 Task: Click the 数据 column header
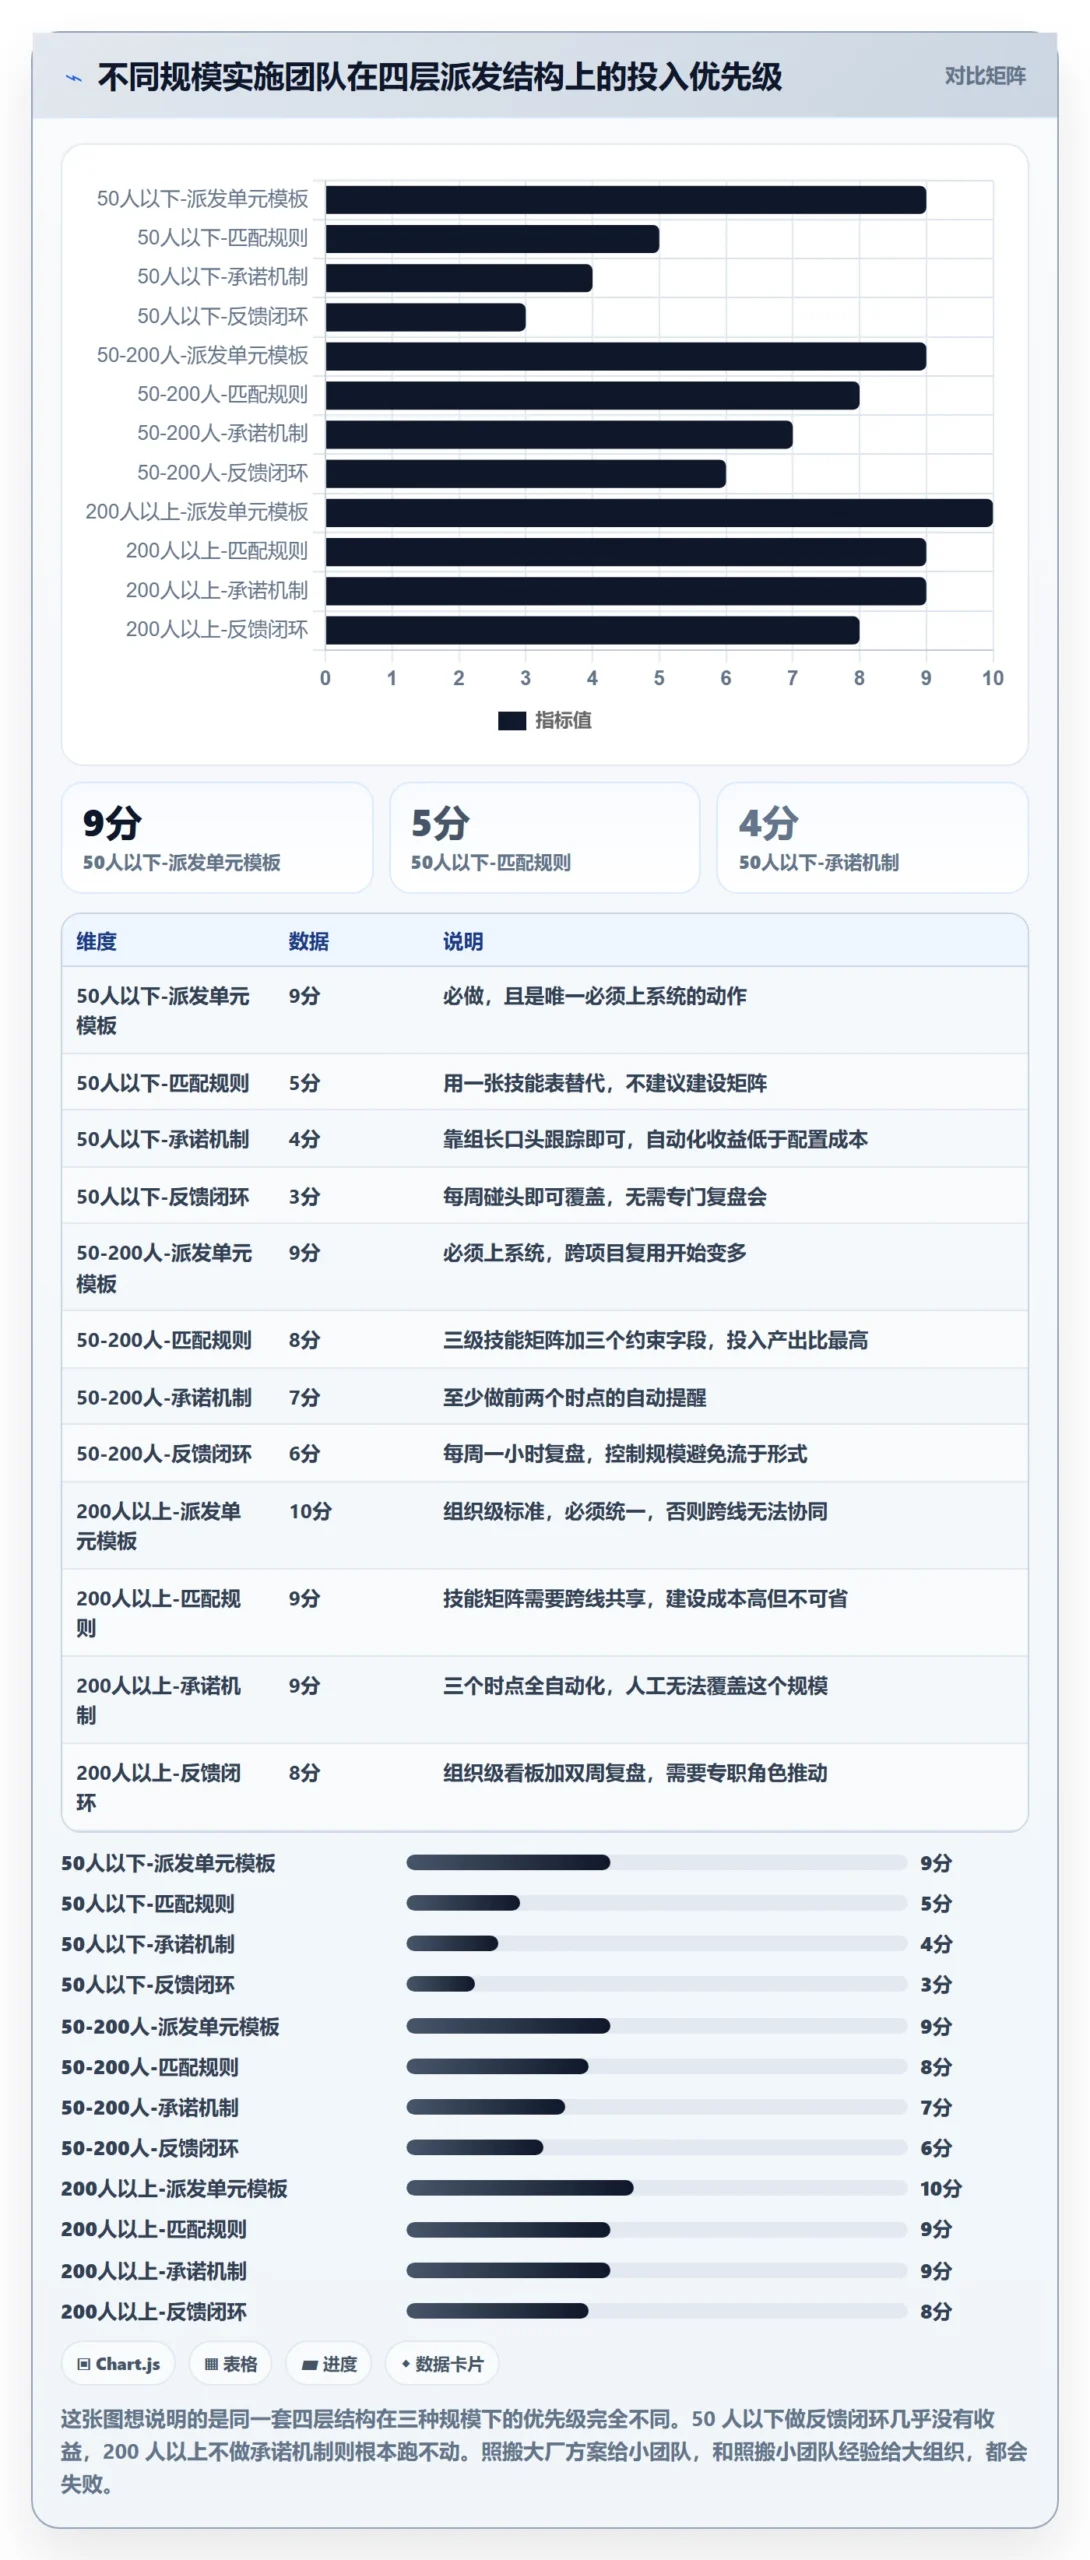(309, 941)
